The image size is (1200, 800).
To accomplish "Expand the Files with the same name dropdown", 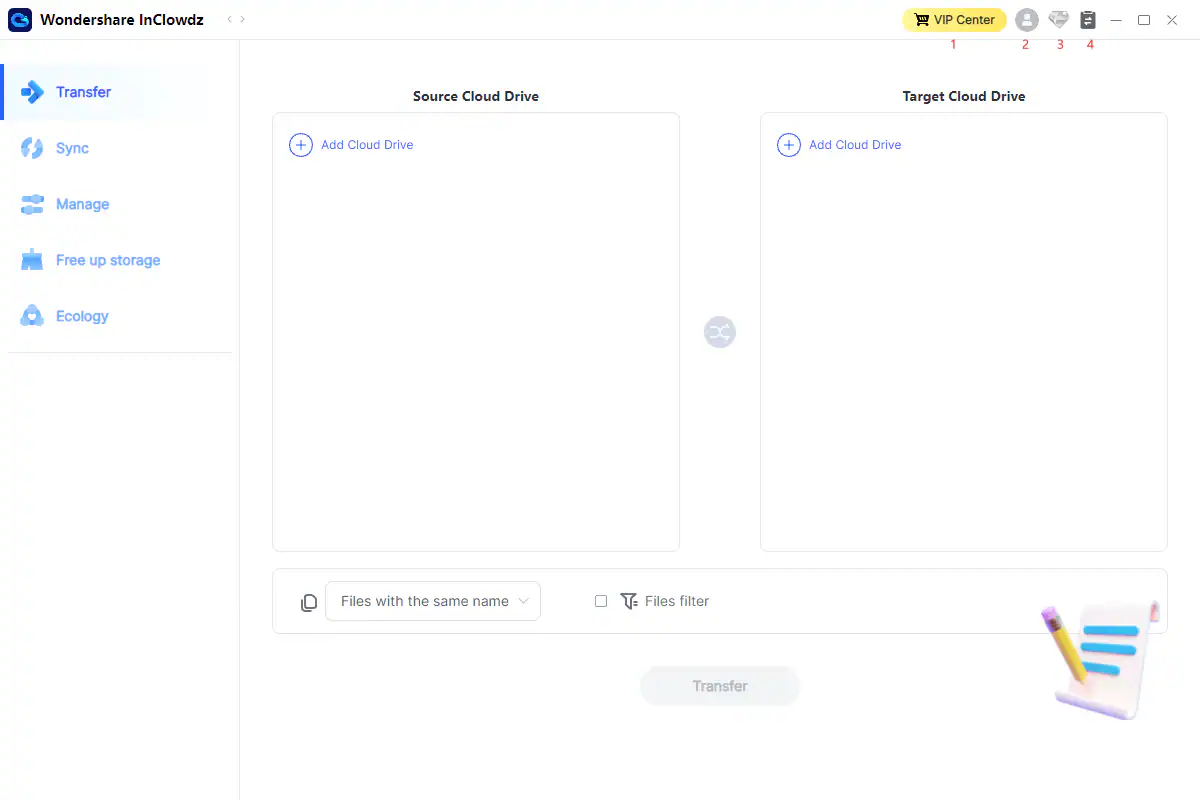I will [x=433, y=601].
